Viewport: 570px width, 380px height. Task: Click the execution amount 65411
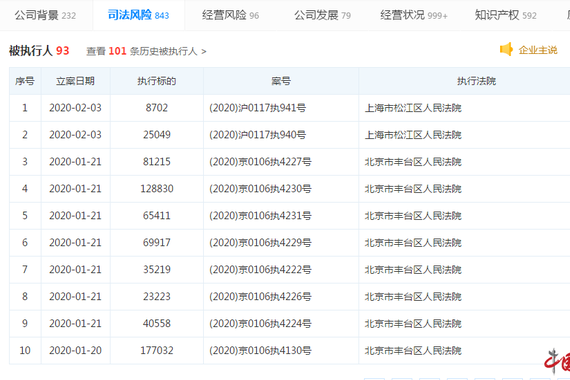click(x=157, y=216)
